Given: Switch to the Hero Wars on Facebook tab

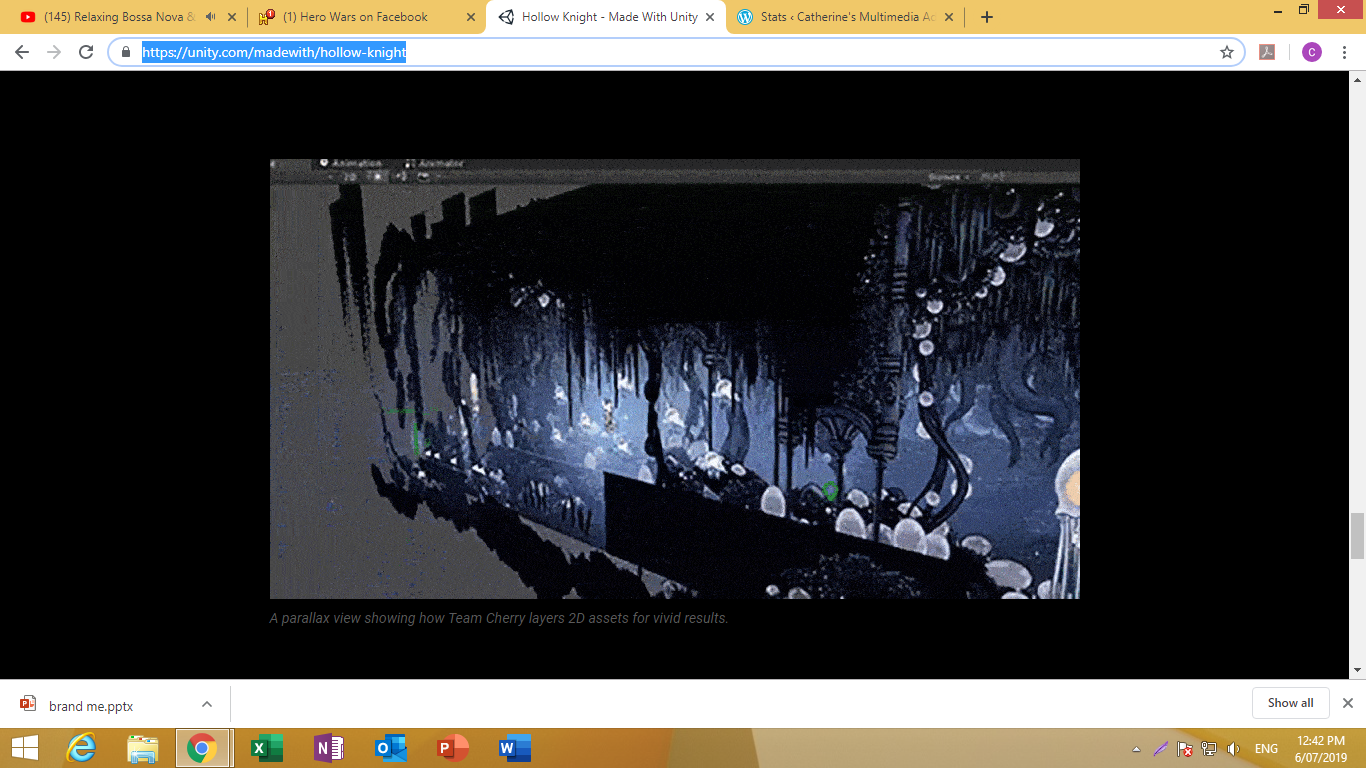Looking at the screenshot, I should [x=355, y=17].
